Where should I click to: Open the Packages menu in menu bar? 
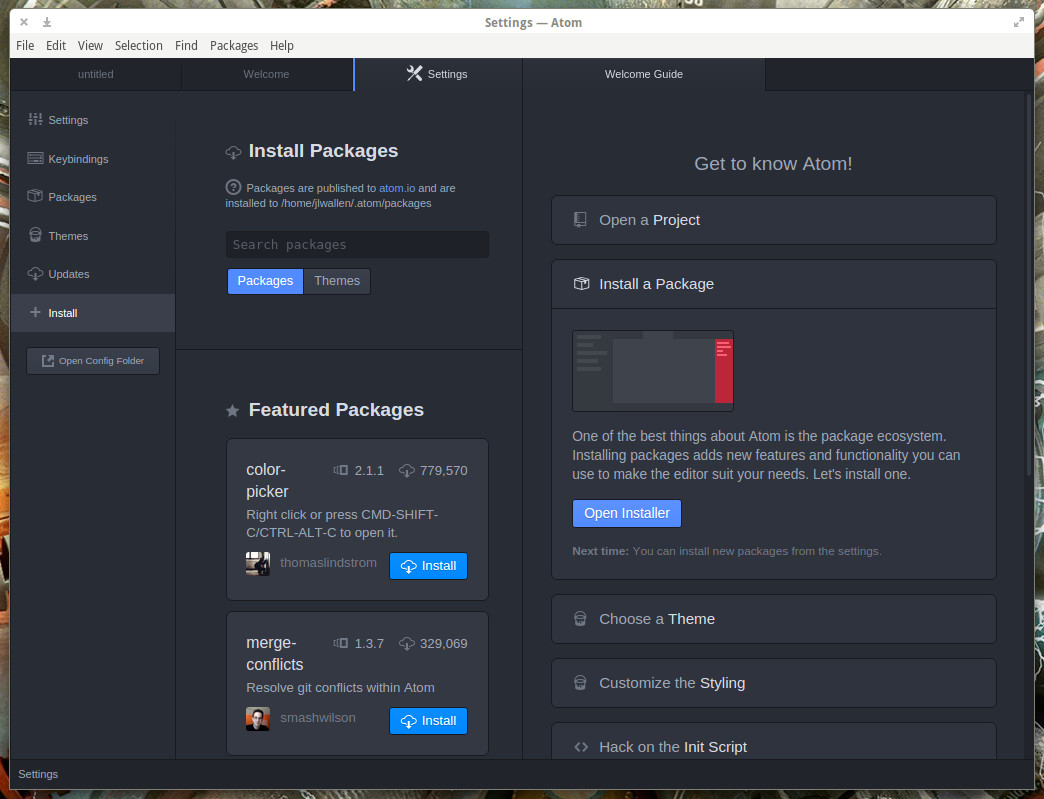(x=234, y=45)
